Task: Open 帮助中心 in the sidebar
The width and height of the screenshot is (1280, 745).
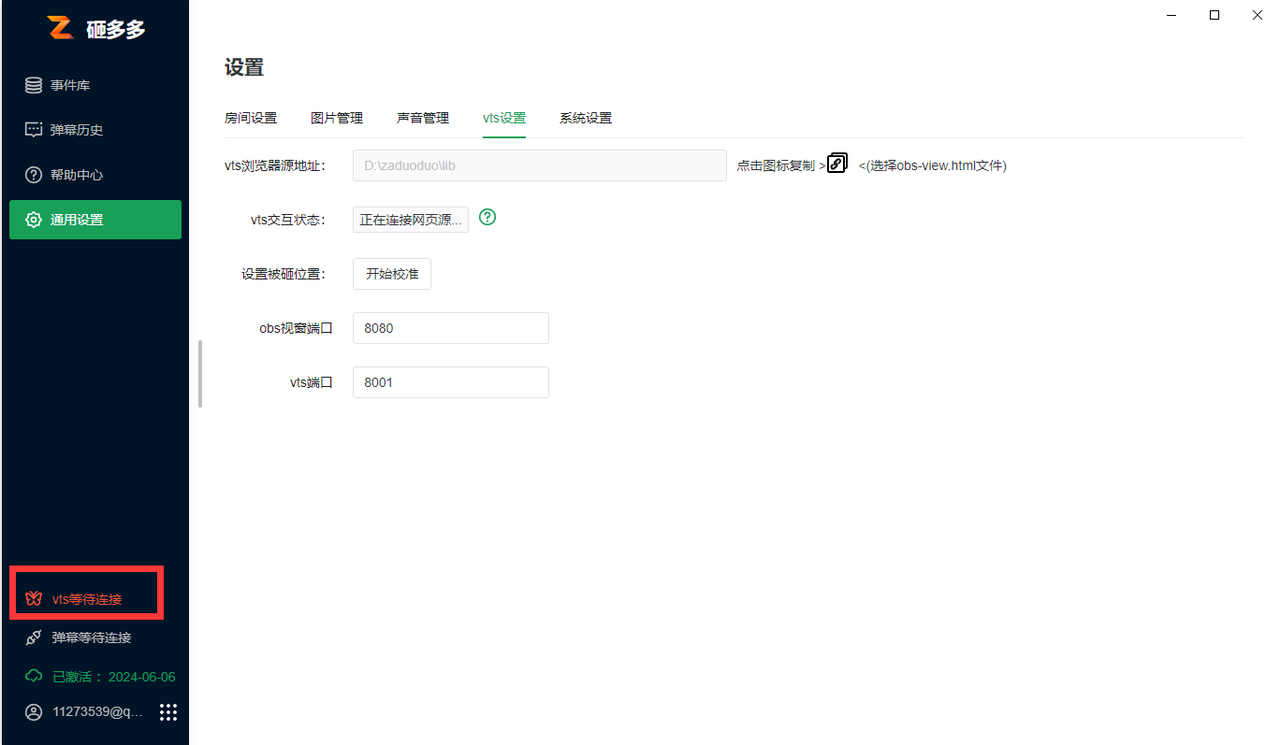Action: click(x=95, y=175)
